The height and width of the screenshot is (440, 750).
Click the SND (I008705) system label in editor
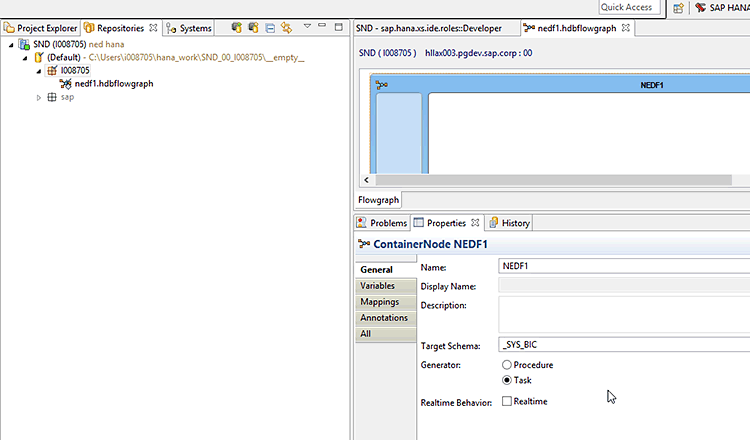387,53
